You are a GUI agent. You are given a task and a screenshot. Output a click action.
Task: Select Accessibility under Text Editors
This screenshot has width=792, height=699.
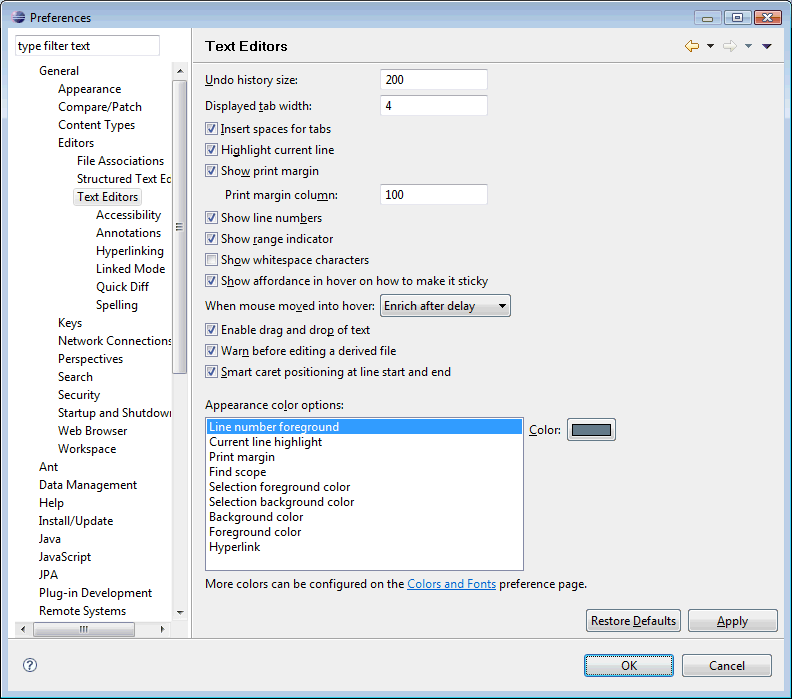[x=128, y=215]
